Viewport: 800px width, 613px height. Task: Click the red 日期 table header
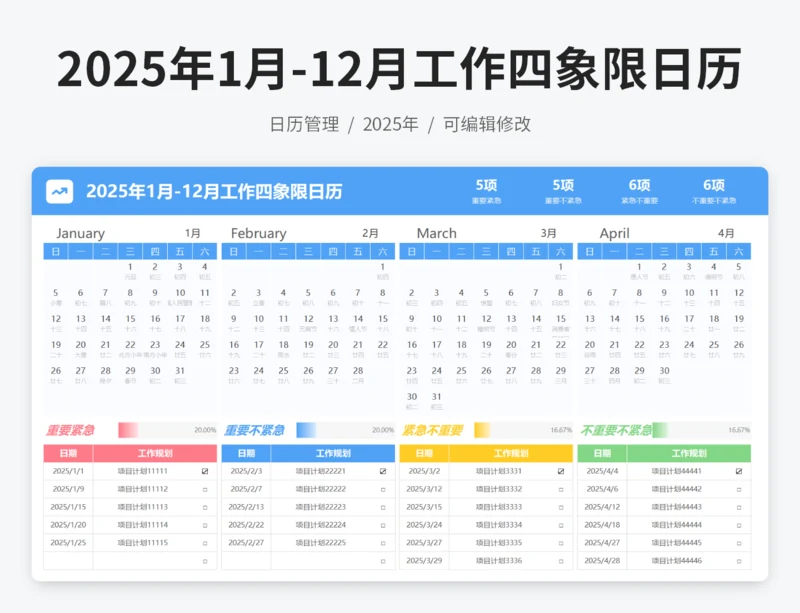pos(68,453)
